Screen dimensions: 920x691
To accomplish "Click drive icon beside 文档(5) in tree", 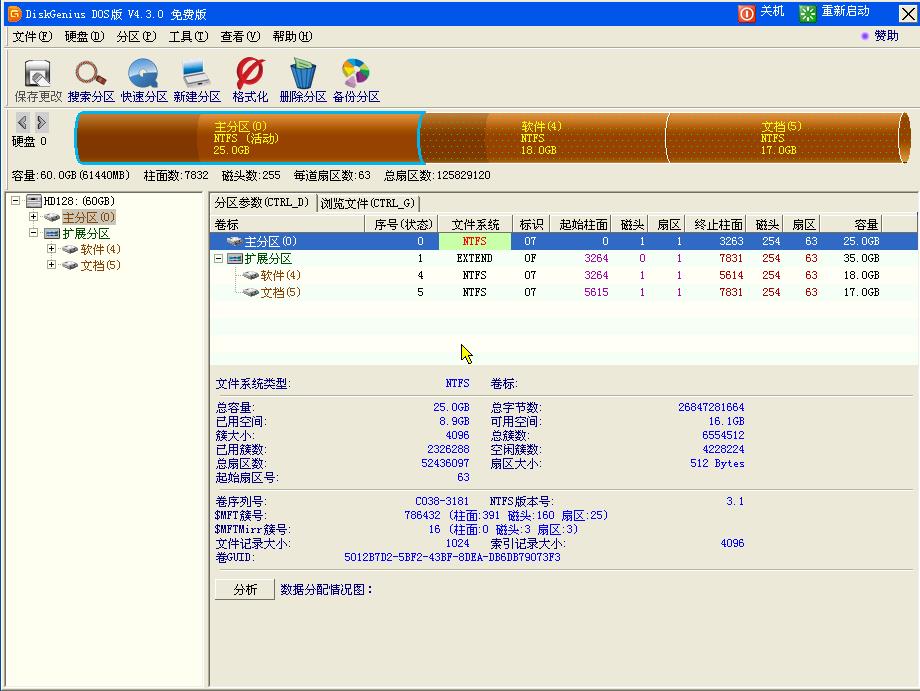I will [x=70, y=265].
